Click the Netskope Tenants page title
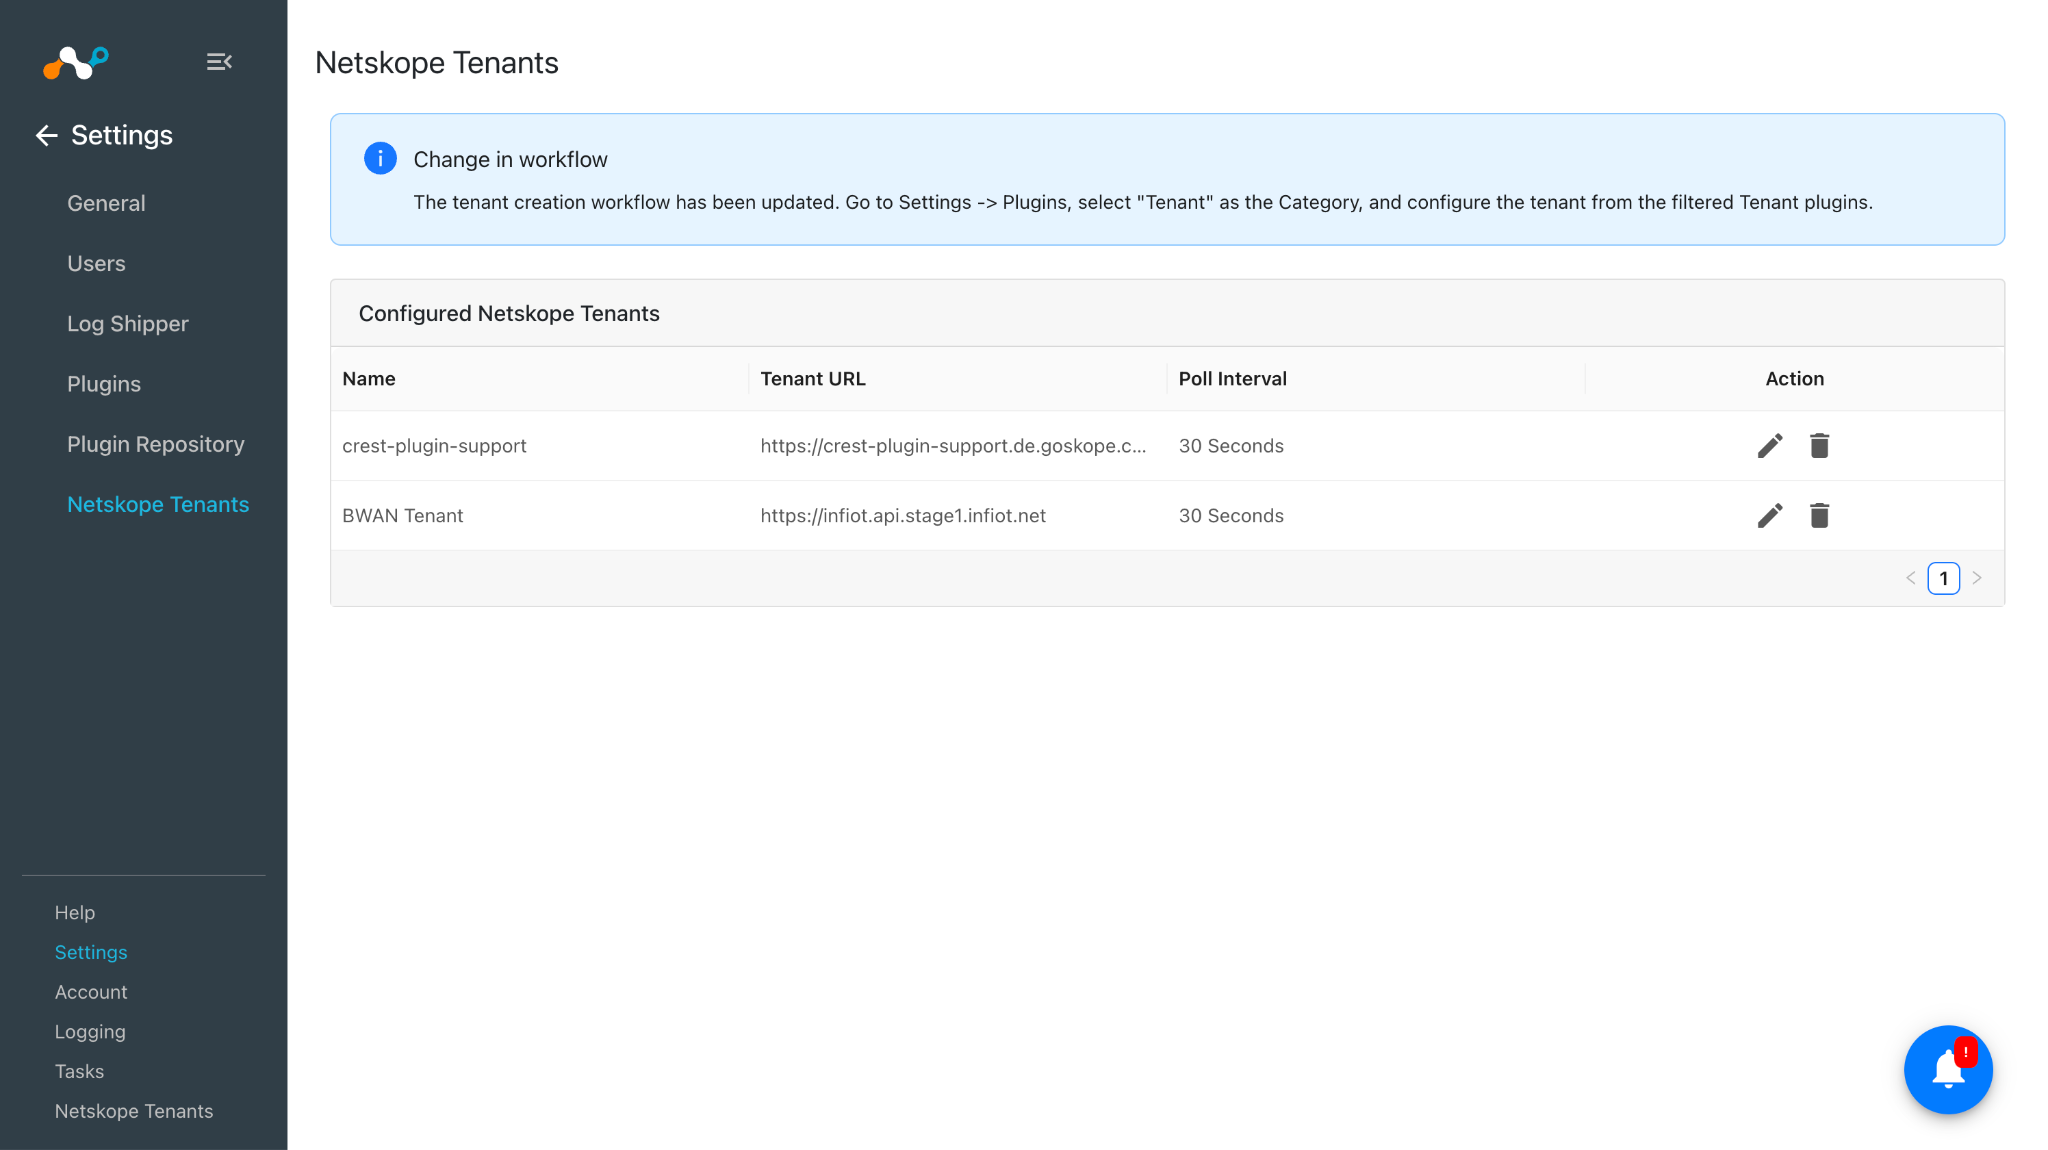This screenshot has height=1150, width=2048. click(437, 62)
